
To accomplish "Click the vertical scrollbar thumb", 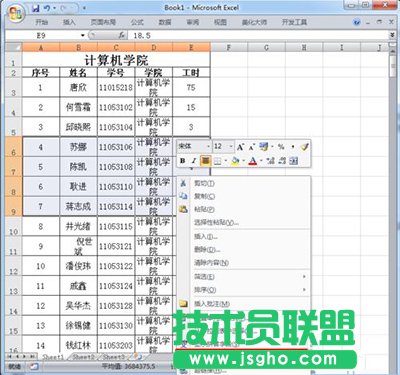I will (392, 67).
